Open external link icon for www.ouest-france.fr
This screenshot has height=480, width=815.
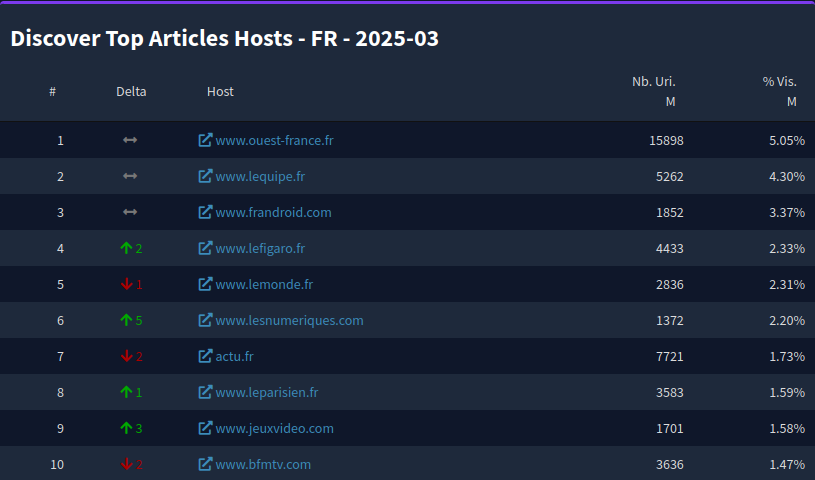pyautogui.click(x=205, y=140)
